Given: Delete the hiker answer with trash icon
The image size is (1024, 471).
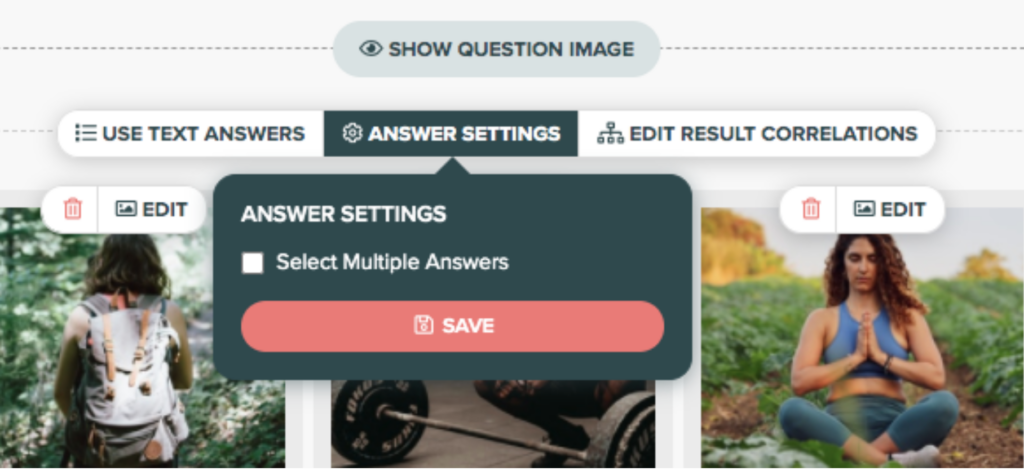Looking at the screenshot, I should pyautogui.click(x=72, y=210).
